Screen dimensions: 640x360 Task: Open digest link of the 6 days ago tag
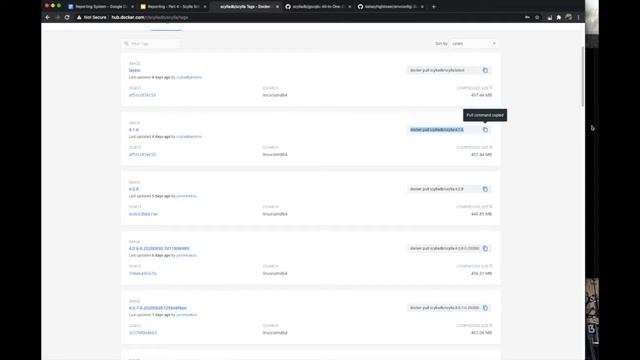(142, 273)
